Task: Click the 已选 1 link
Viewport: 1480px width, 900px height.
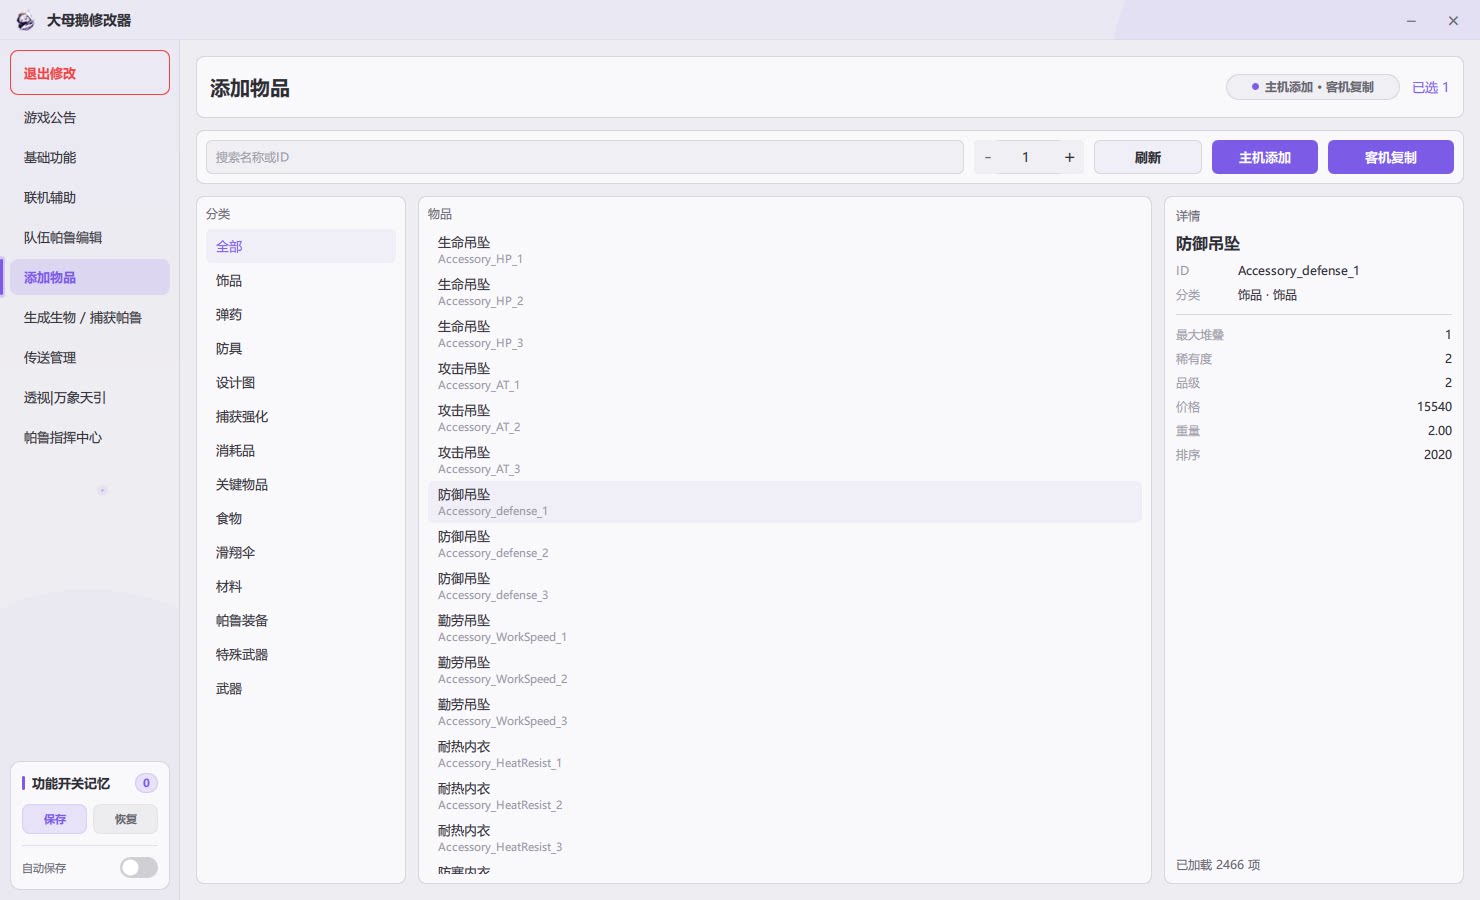Action: (x=1430, y=87)
